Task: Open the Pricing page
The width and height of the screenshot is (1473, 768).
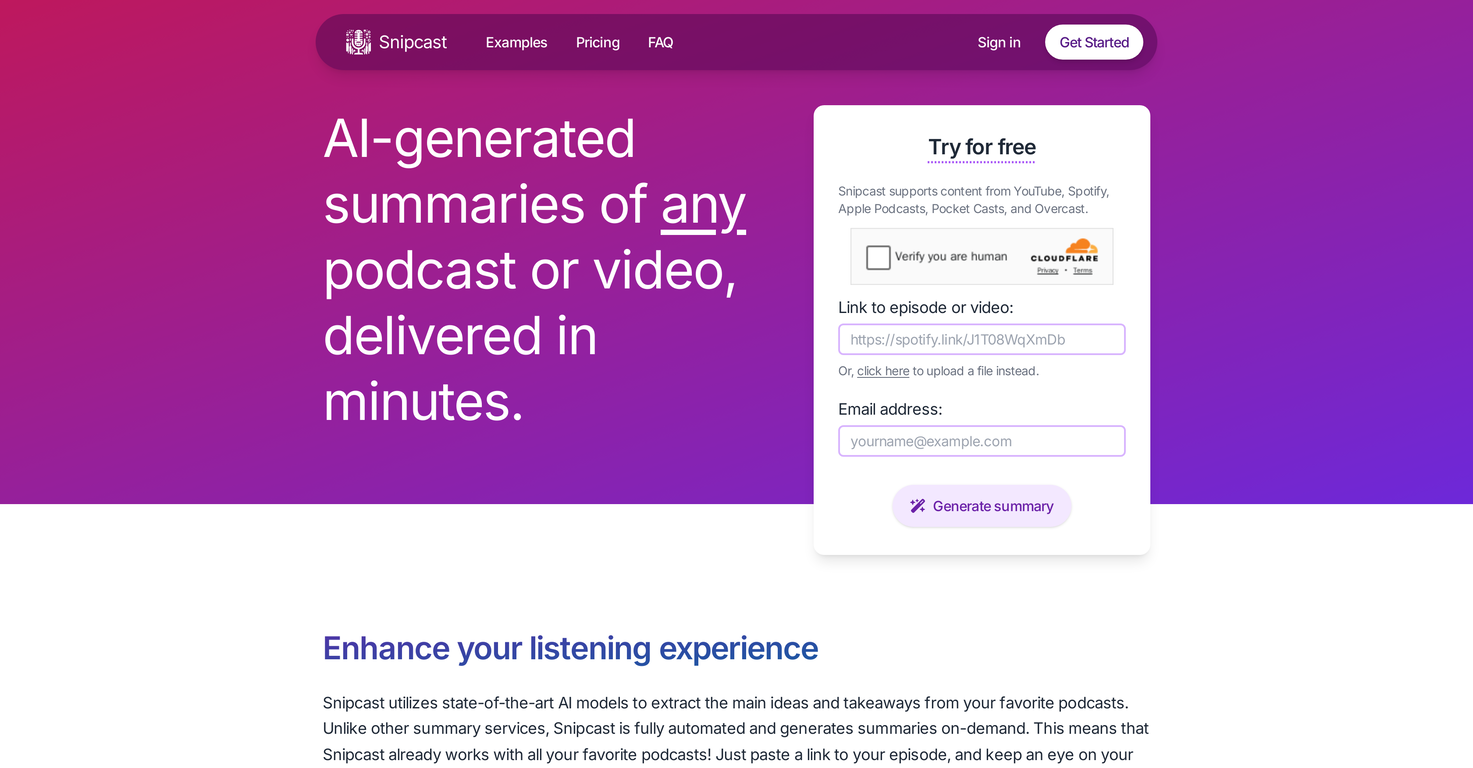Action: [597, 42]
